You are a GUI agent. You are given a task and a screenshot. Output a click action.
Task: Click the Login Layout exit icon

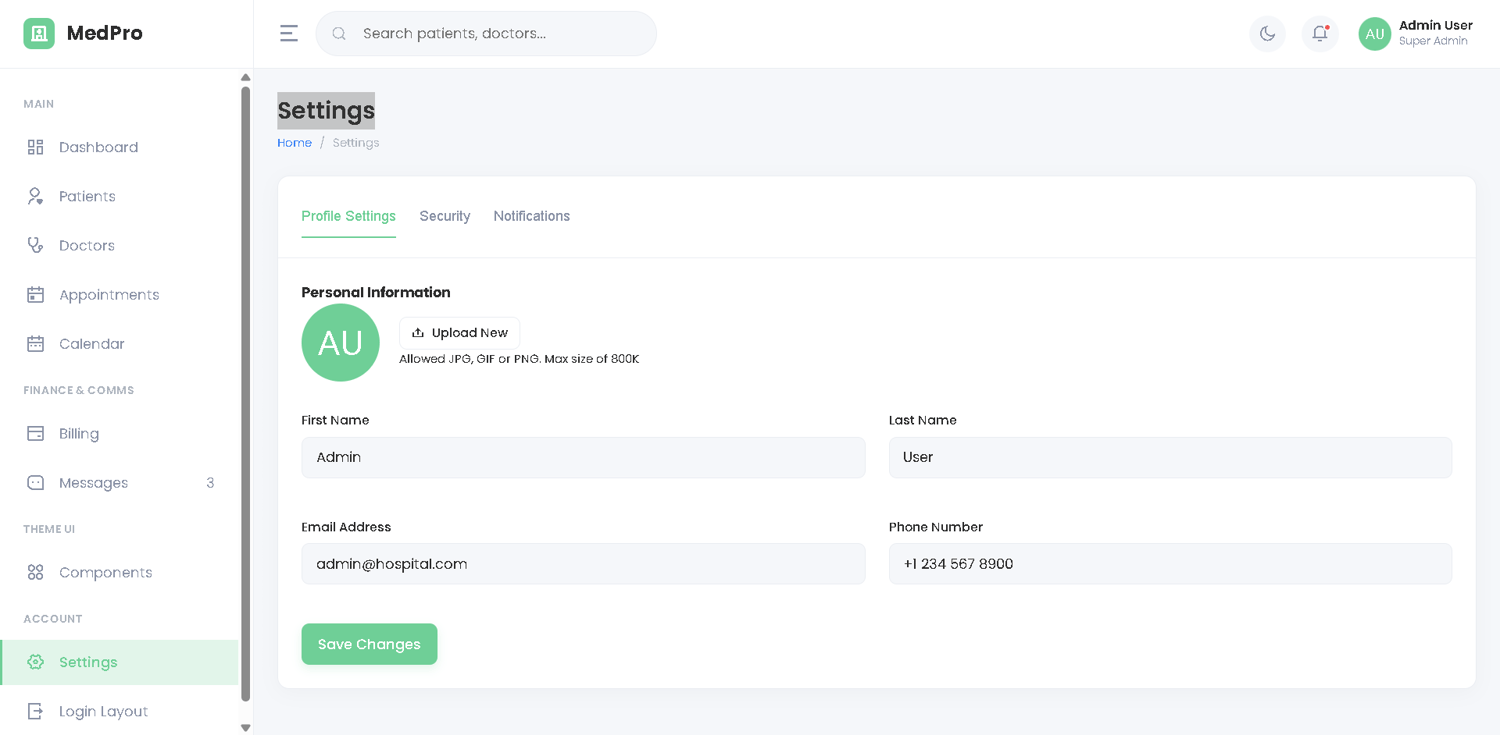click(x=36, y=711)
